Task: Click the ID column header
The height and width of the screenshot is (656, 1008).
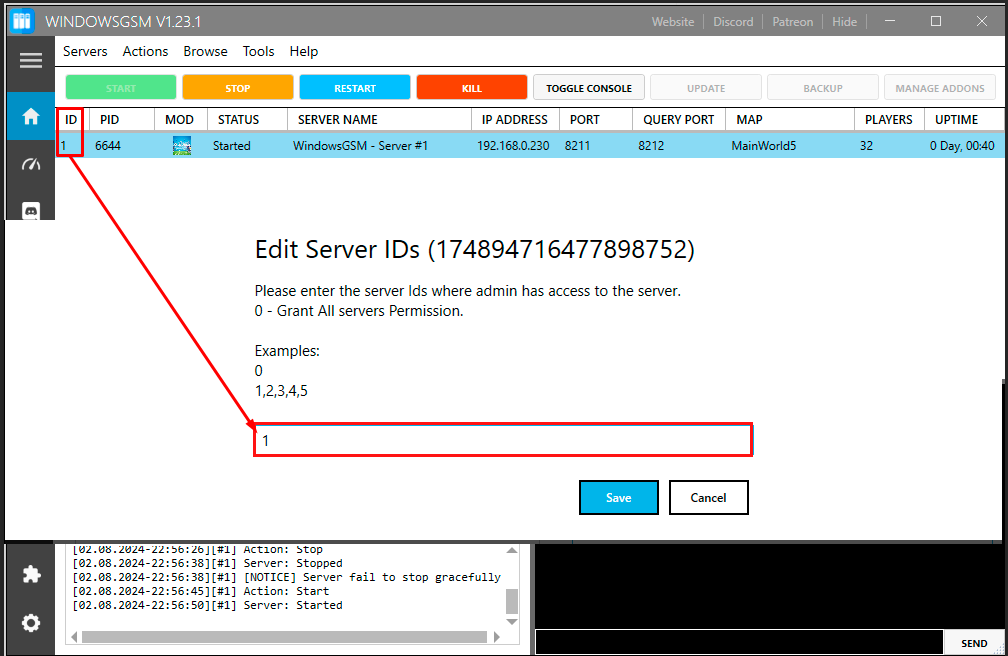Action: tap(71, 120)
